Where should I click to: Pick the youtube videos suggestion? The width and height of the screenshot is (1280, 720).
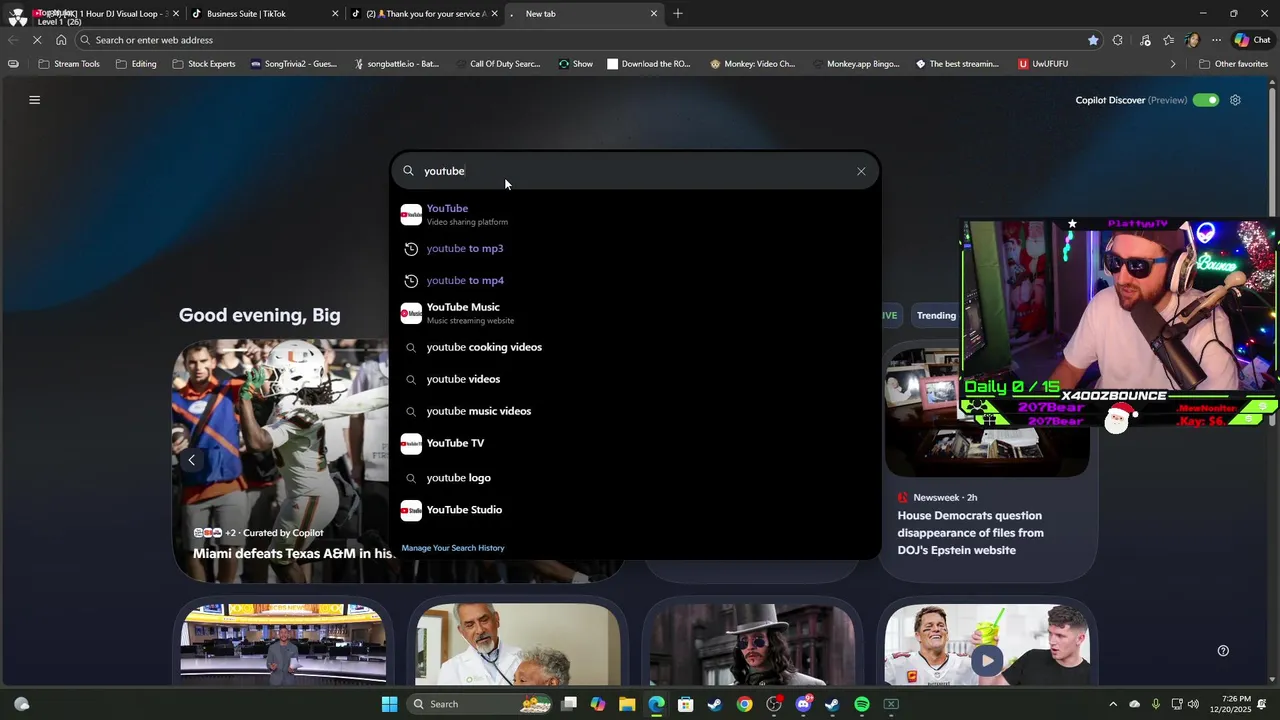[x=635, y=379]
